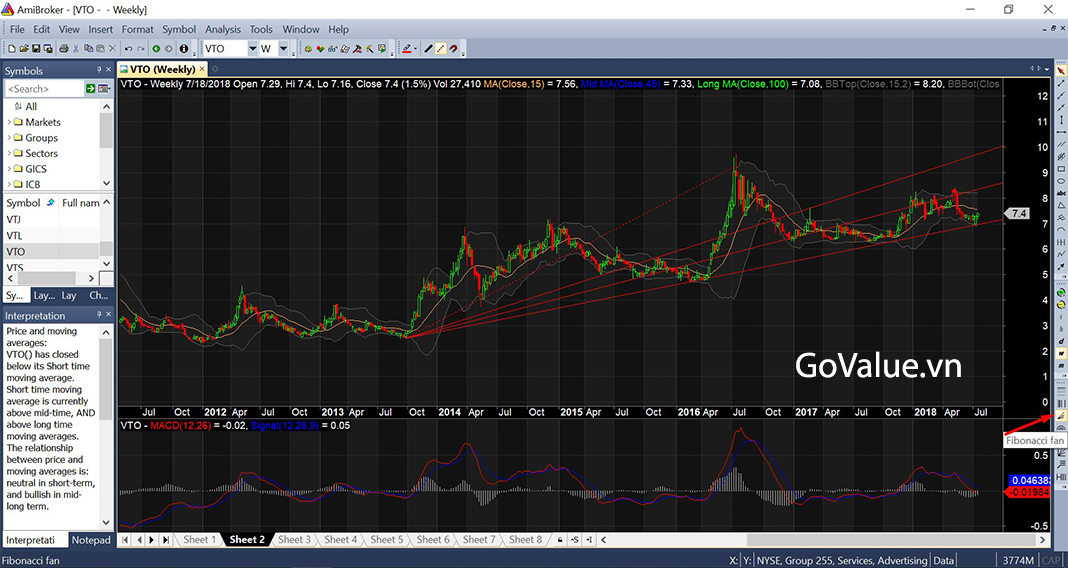Click the green zoom in icon
Image resolution: width=1068 pixels, height=569 pixels.
click(1061, 292)
